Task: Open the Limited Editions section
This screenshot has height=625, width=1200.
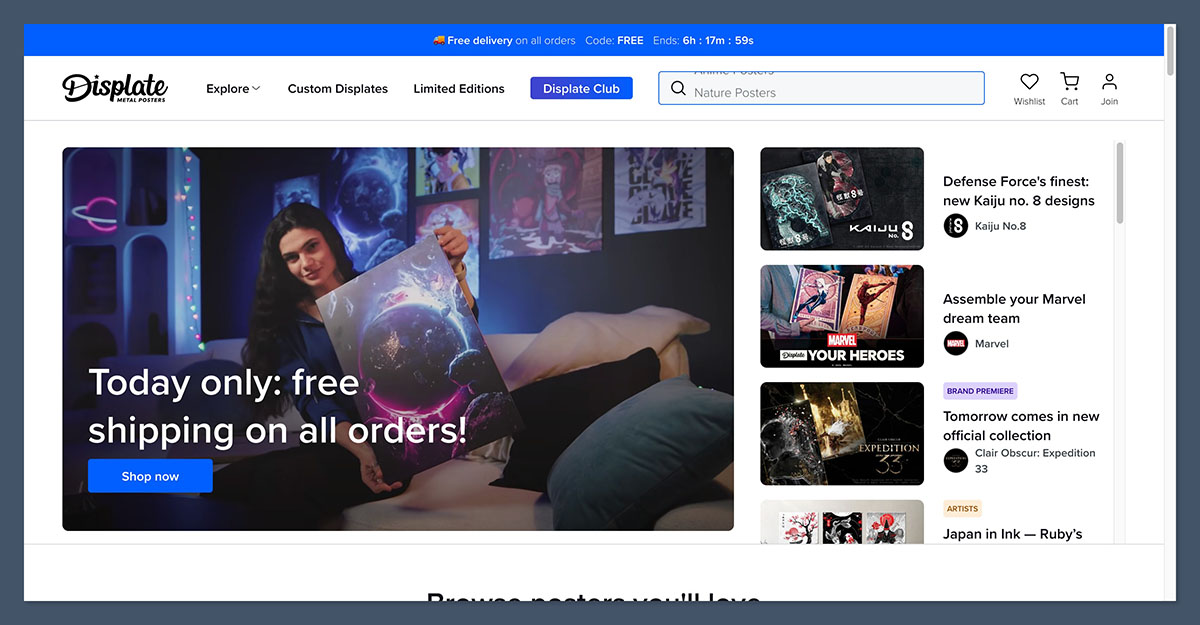Action: point(459,89)
